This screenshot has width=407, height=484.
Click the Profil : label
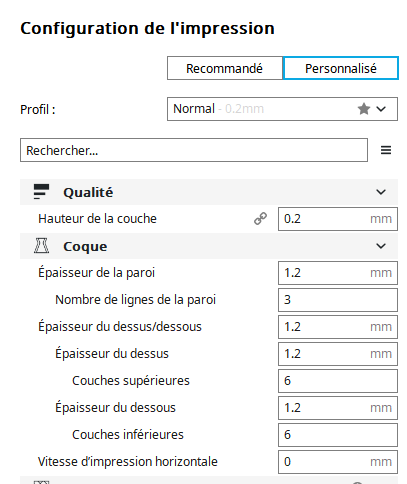pos(38,109)
